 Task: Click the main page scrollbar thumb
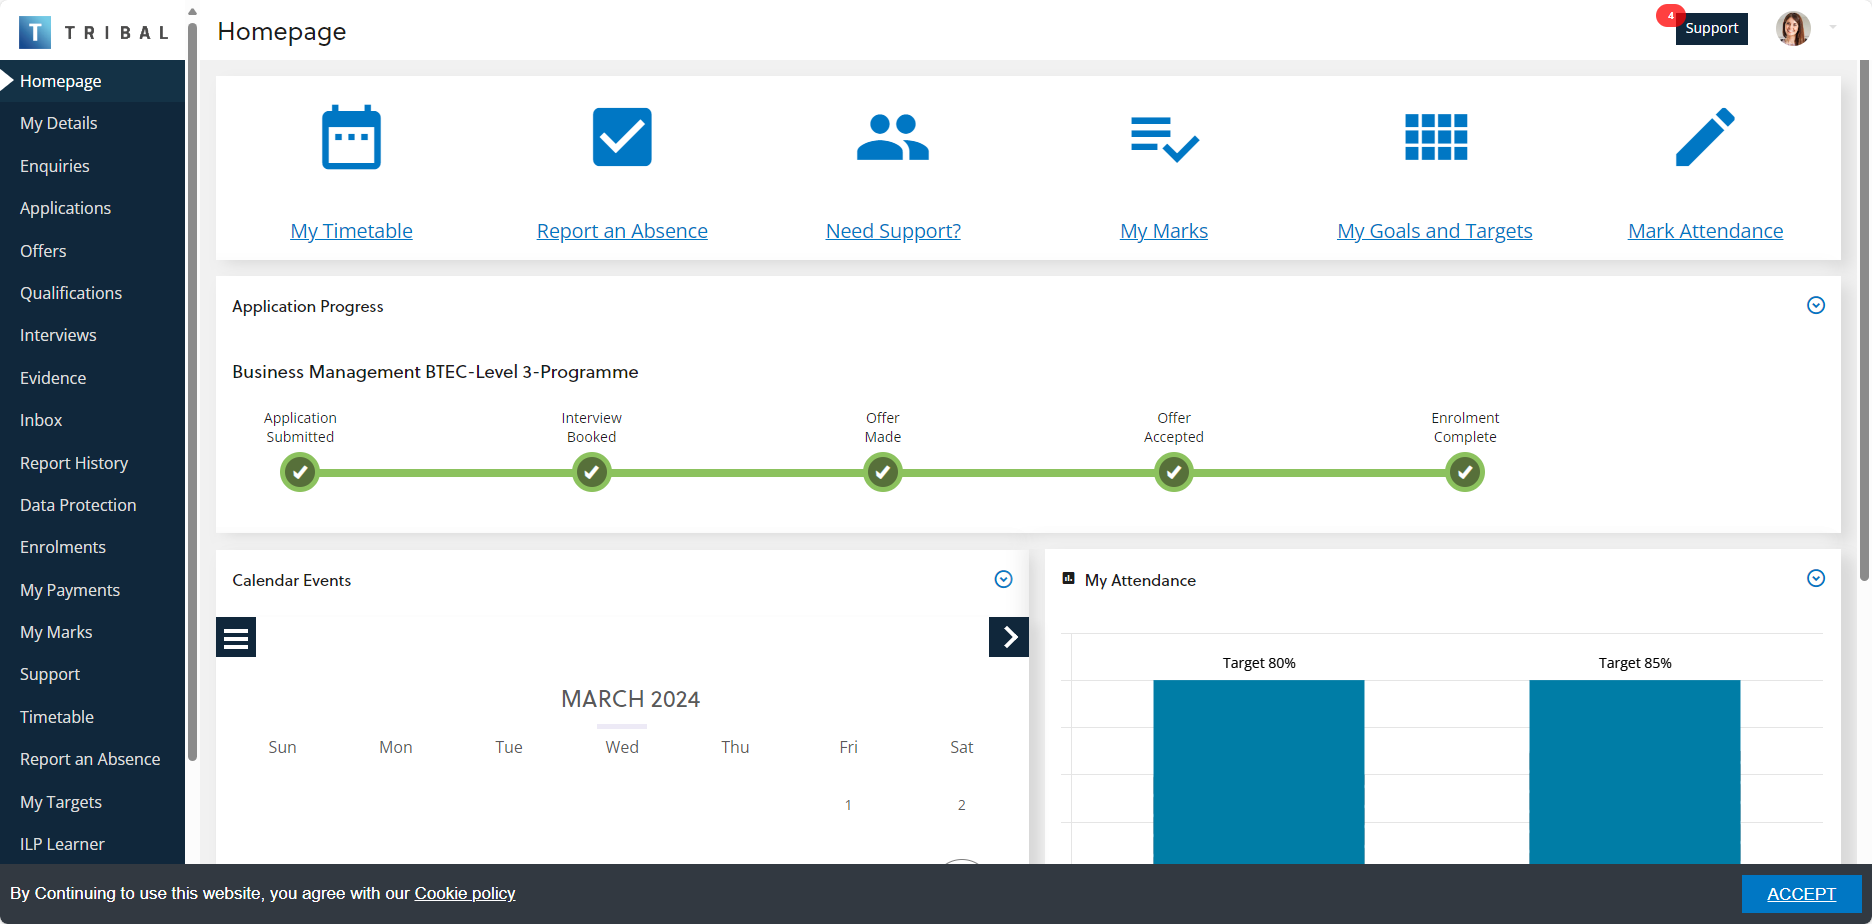point(1864,320)
